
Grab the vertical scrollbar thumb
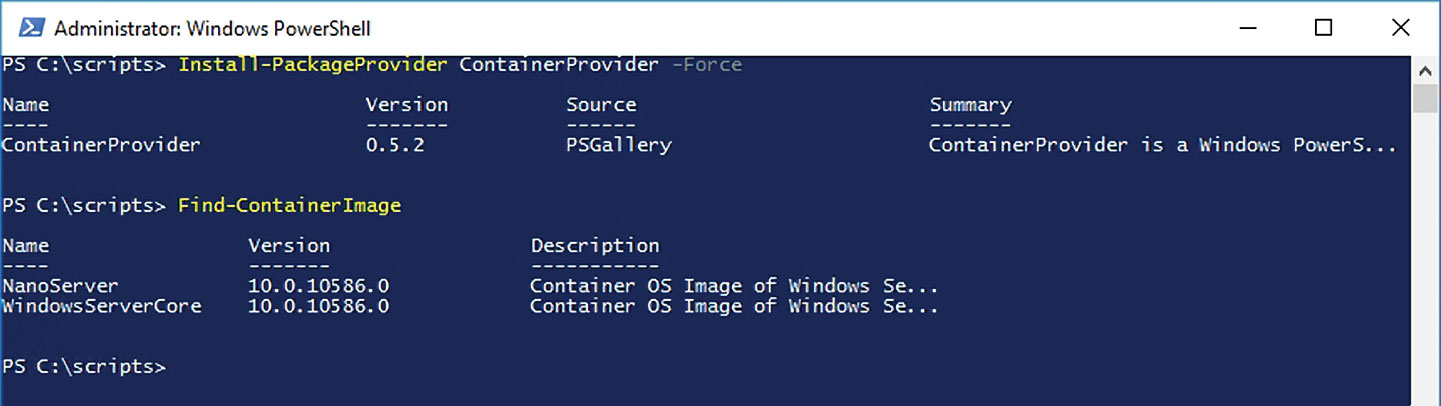point(1424,98)
